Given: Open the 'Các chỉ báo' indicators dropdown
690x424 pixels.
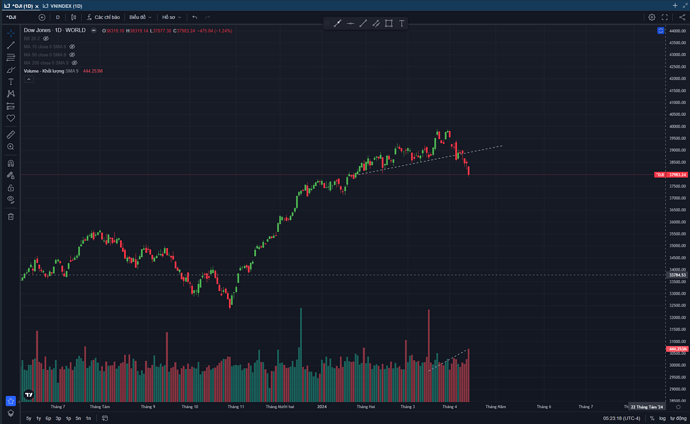Looking at the screenshot, I should [x=103, y=17].
